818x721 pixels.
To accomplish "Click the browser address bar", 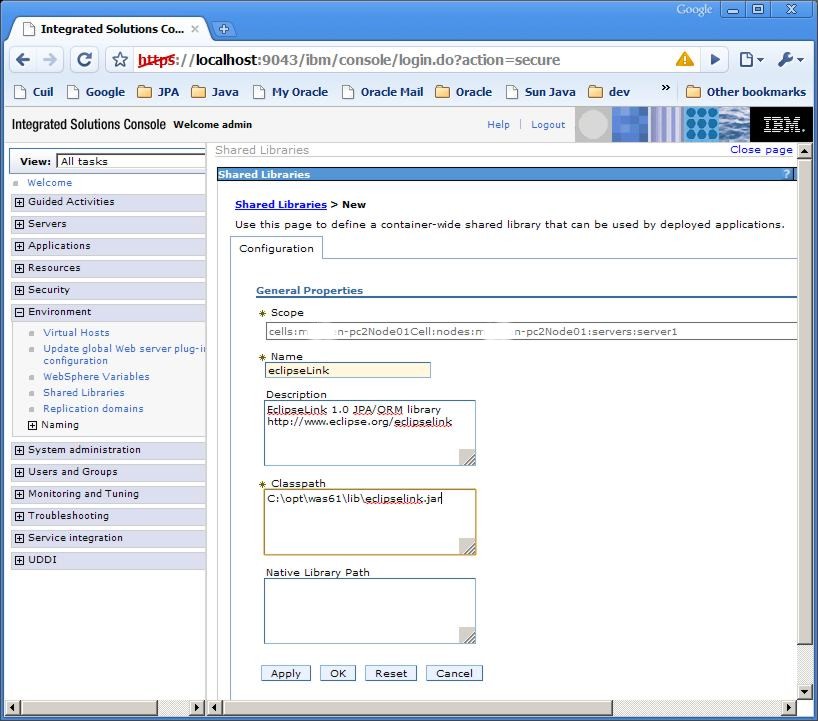I will click(x=404, y=60).
